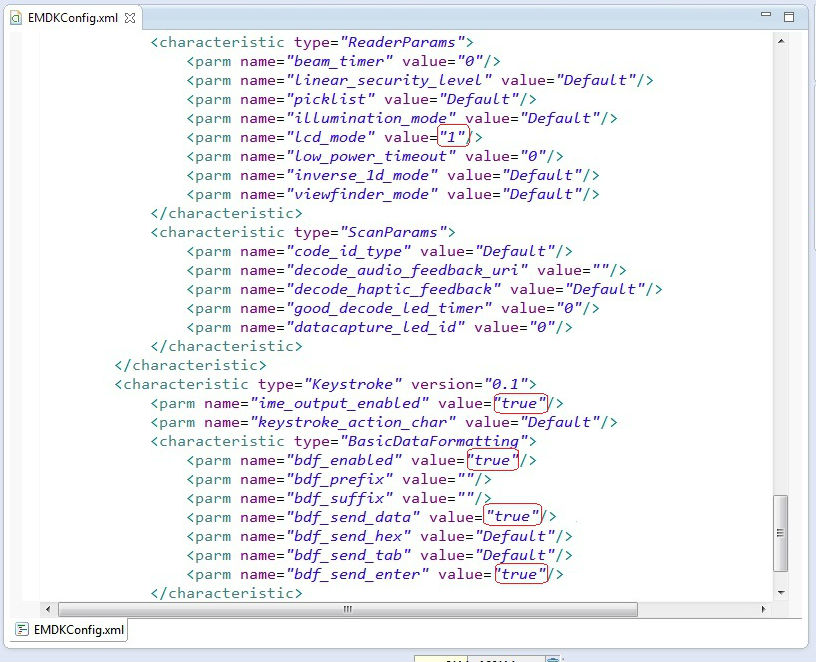This screenshot has height=662, width=816.
Task: Click the source page icon on the bottom tab
Action: (21, 630)
